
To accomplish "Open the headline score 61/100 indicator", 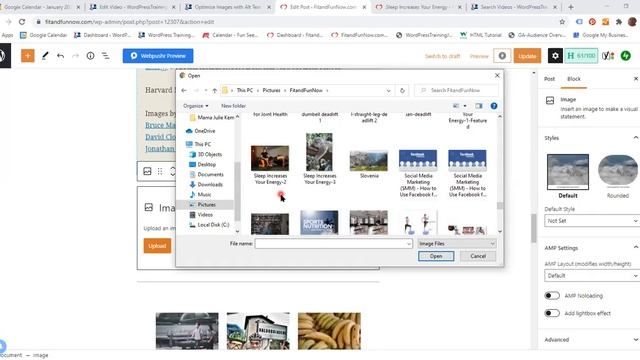I will pos(581,56).
